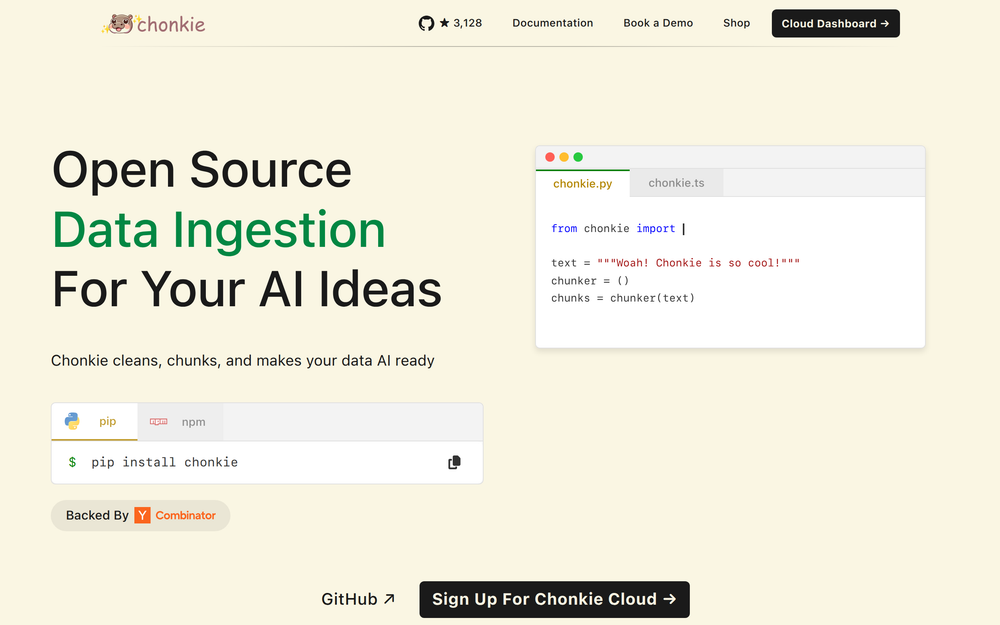Click the npm logo icon
The image size is (1000, 625).
[158, 422]
